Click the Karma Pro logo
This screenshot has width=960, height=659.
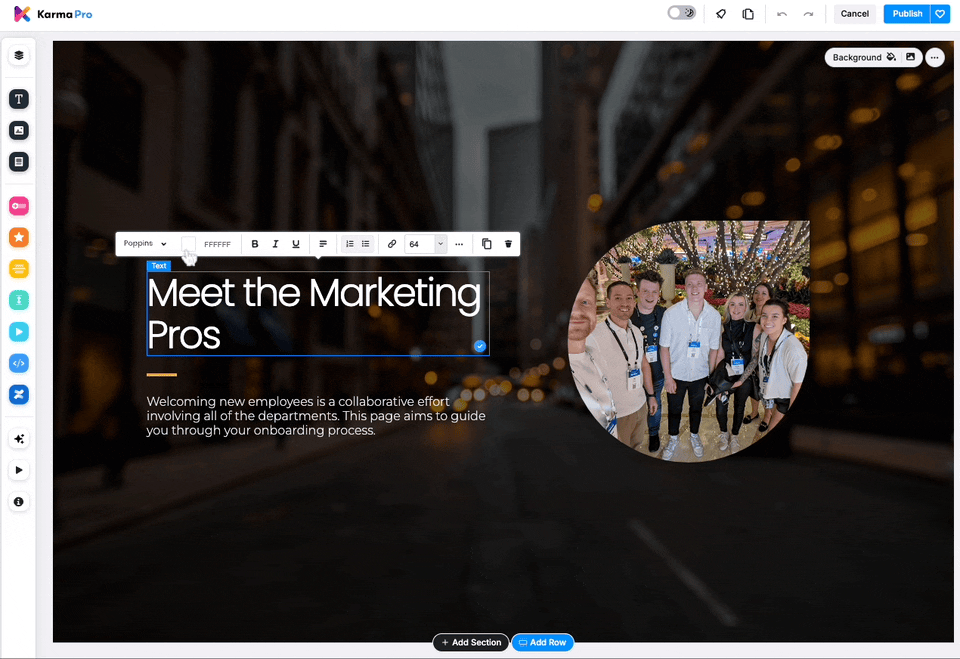(53, 13)
